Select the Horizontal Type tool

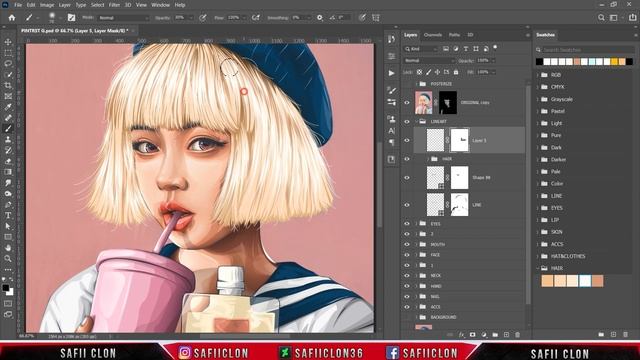pos(8,216)
